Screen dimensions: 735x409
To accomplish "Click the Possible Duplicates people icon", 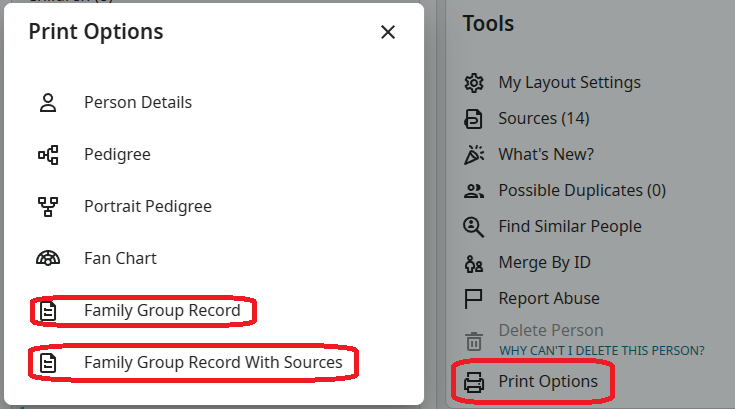I will pyautogui.click(x=474, y=191).
